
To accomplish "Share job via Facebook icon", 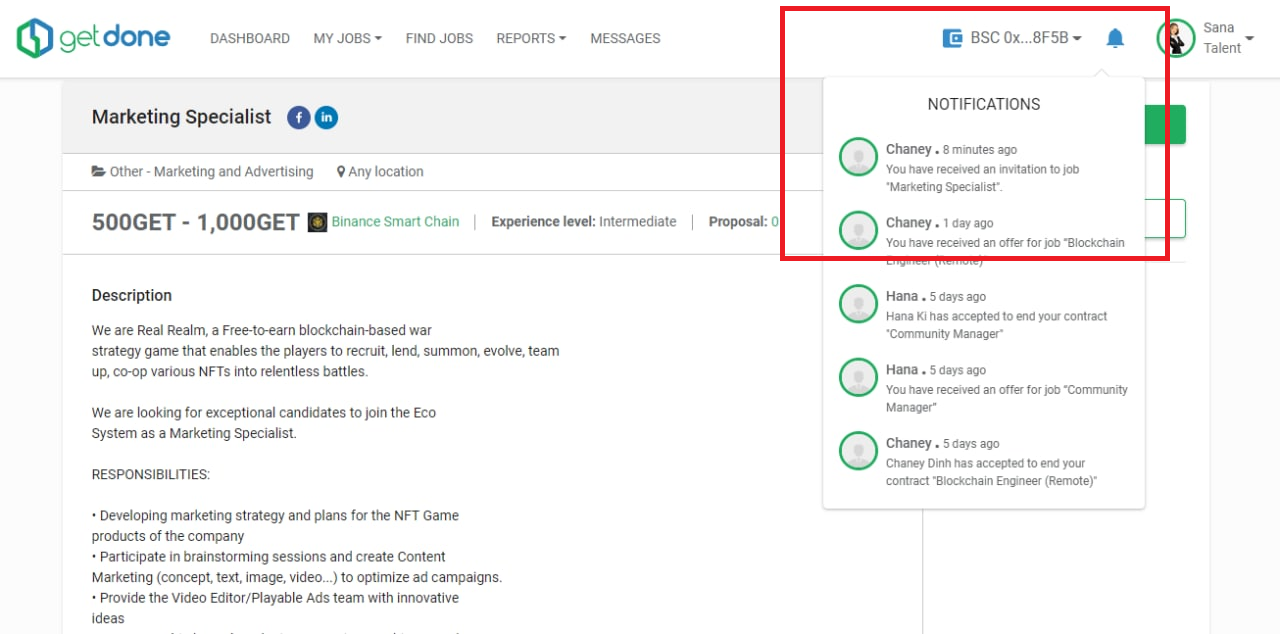I will point(298,117).
